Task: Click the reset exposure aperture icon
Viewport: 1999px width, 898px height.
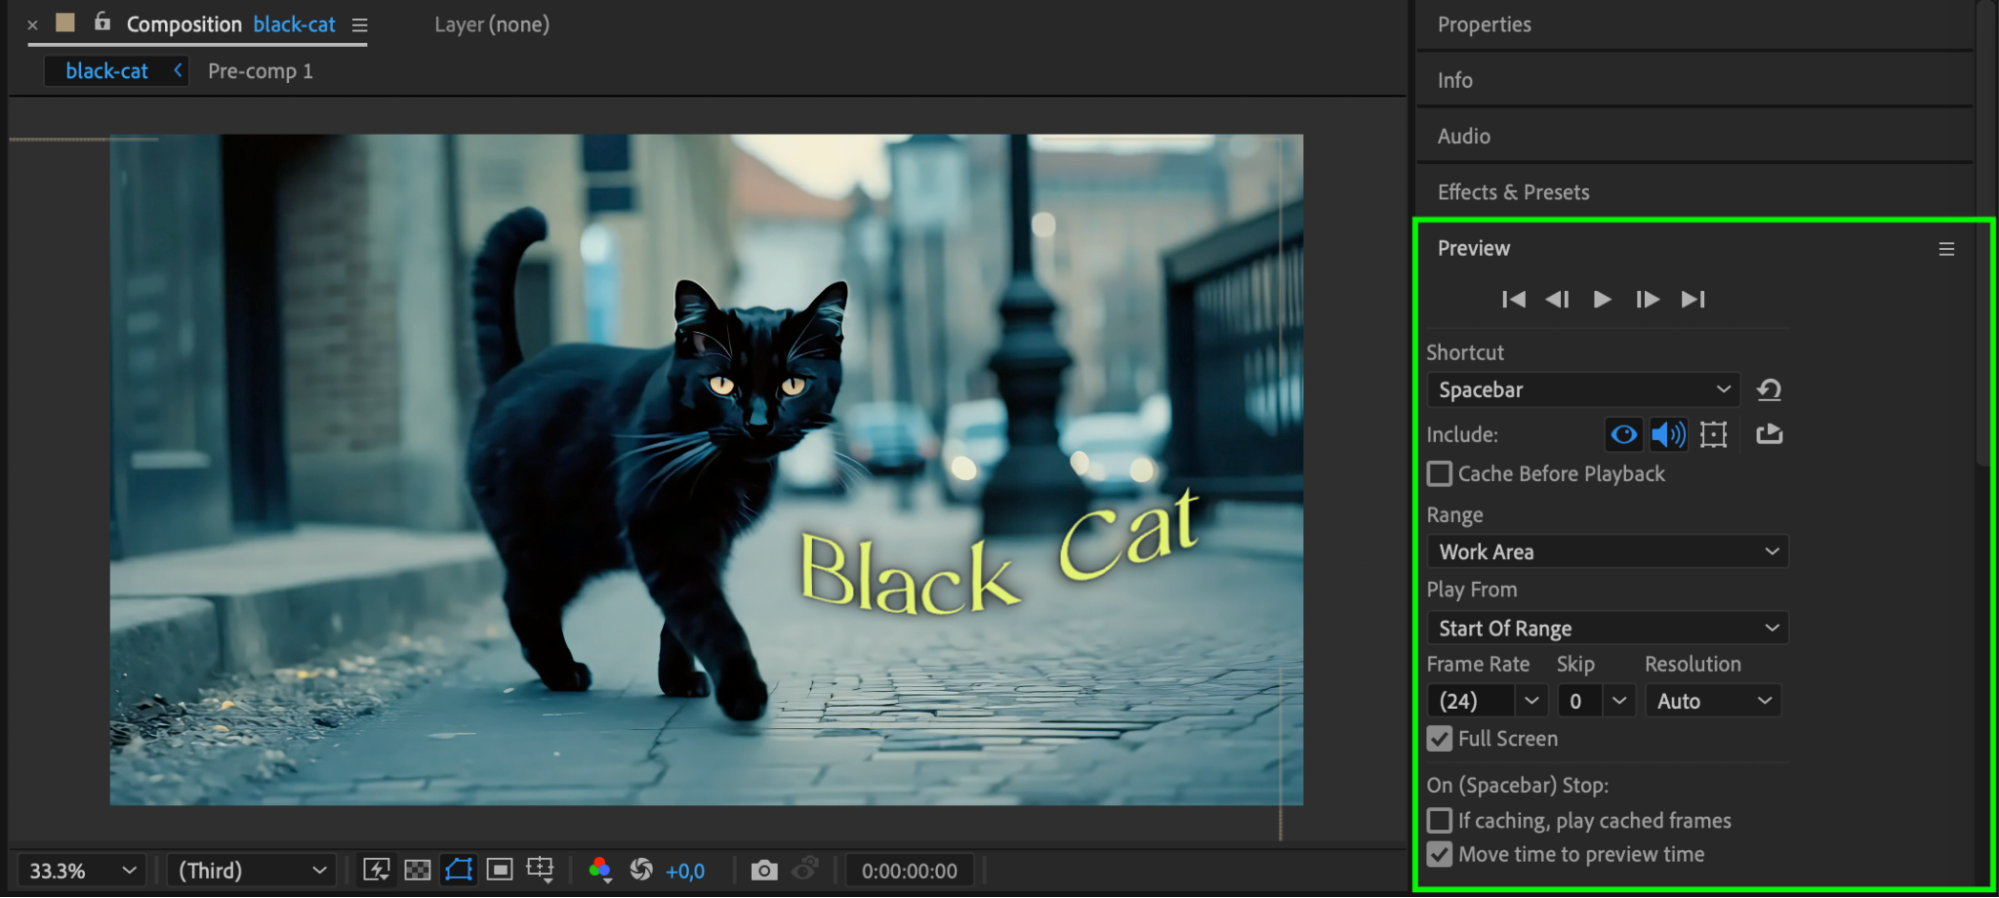Action: click(x=641, y=870)
